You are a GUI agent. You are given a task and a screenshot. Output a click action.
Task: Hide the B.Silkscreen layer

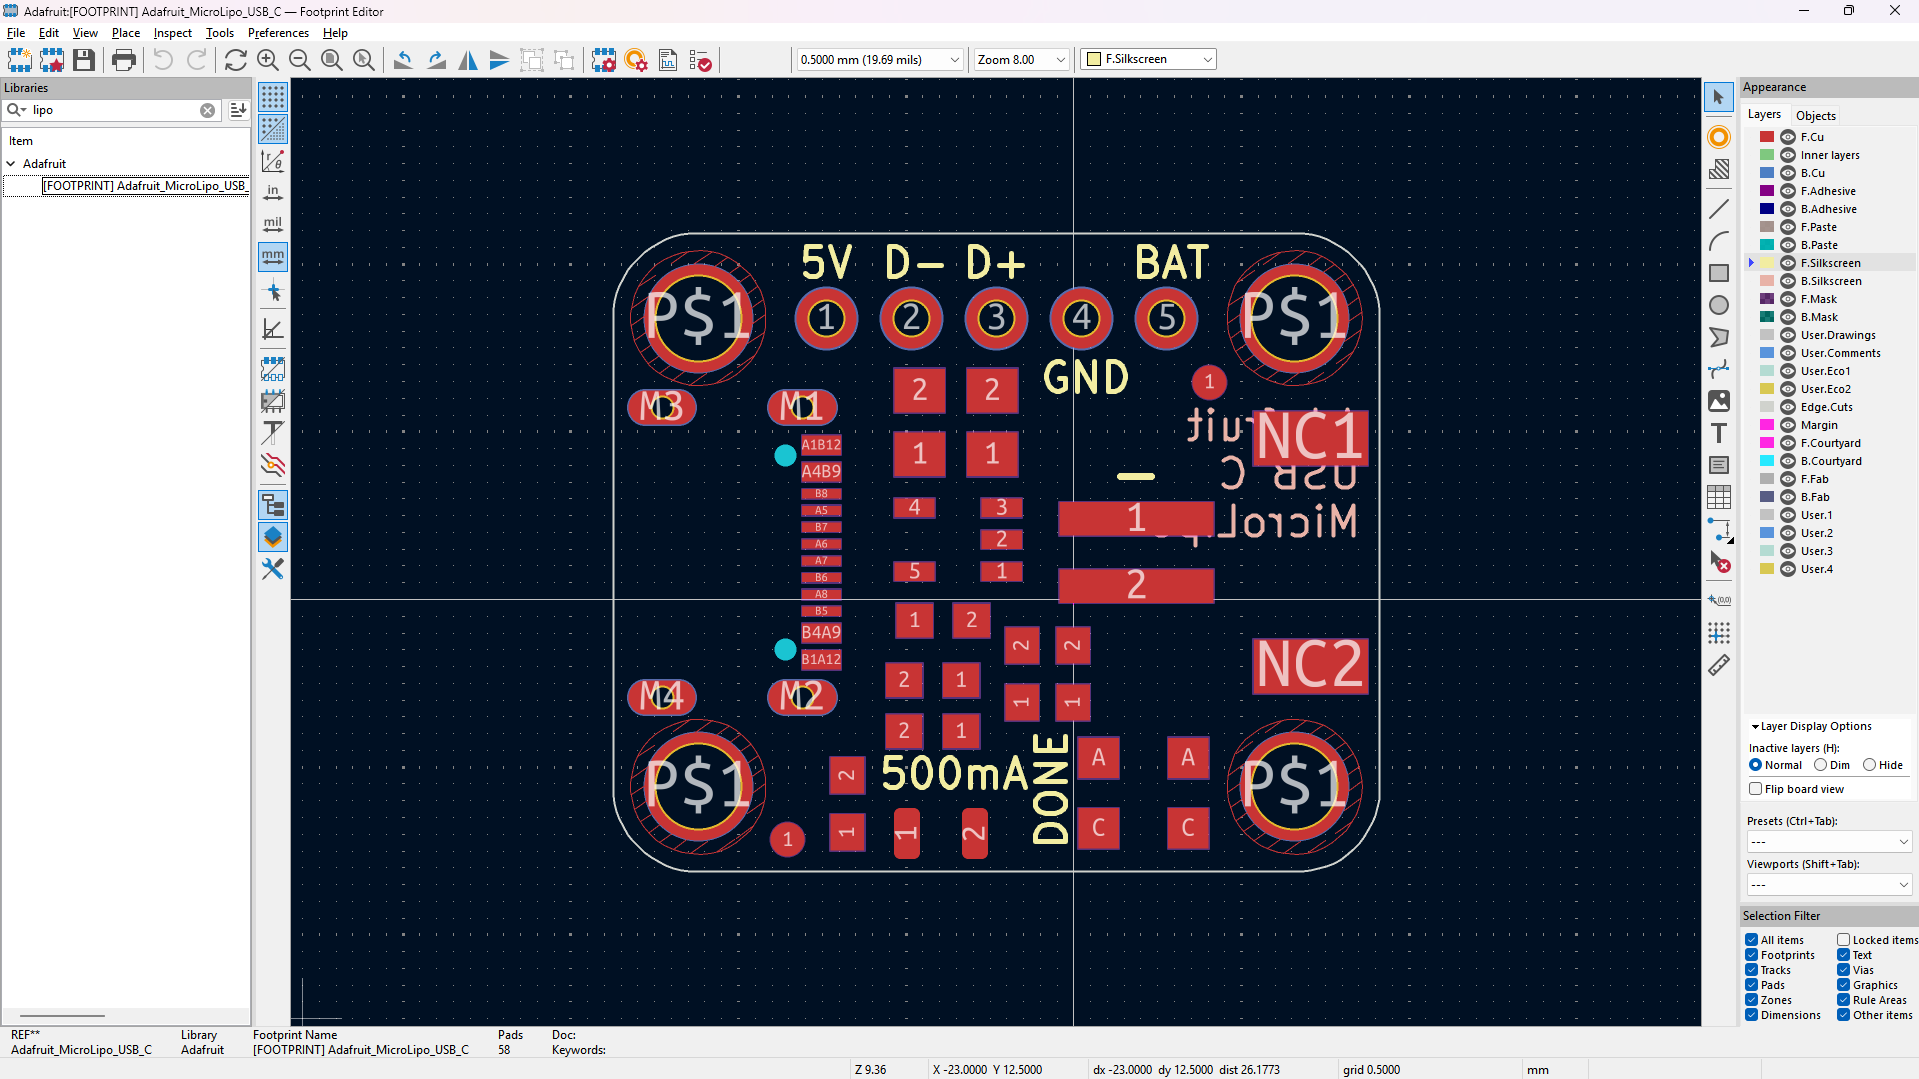1787,281
